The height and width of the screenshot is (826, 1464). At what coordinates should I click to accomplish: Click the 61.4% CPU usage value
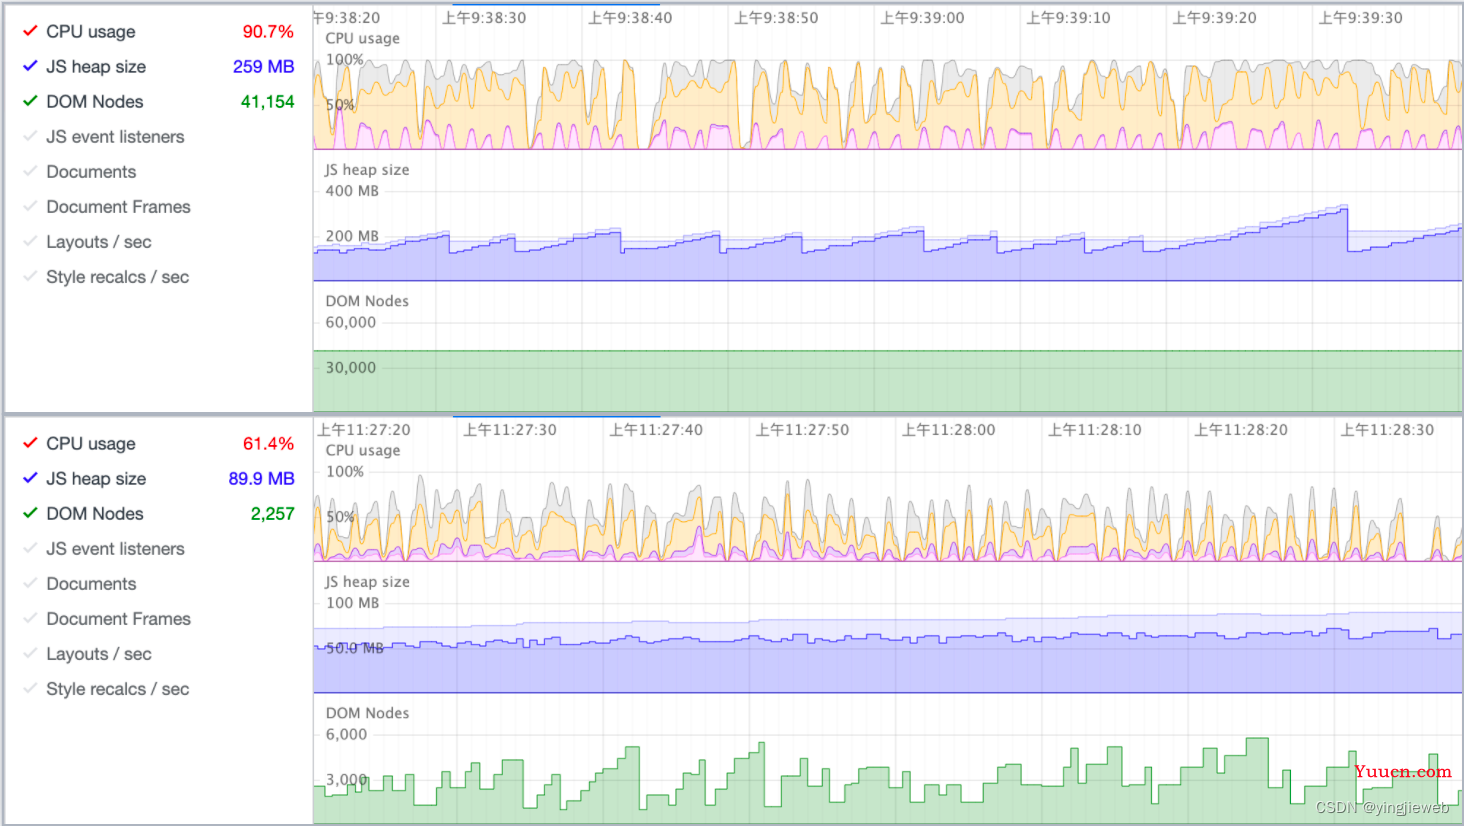[268, 443]
